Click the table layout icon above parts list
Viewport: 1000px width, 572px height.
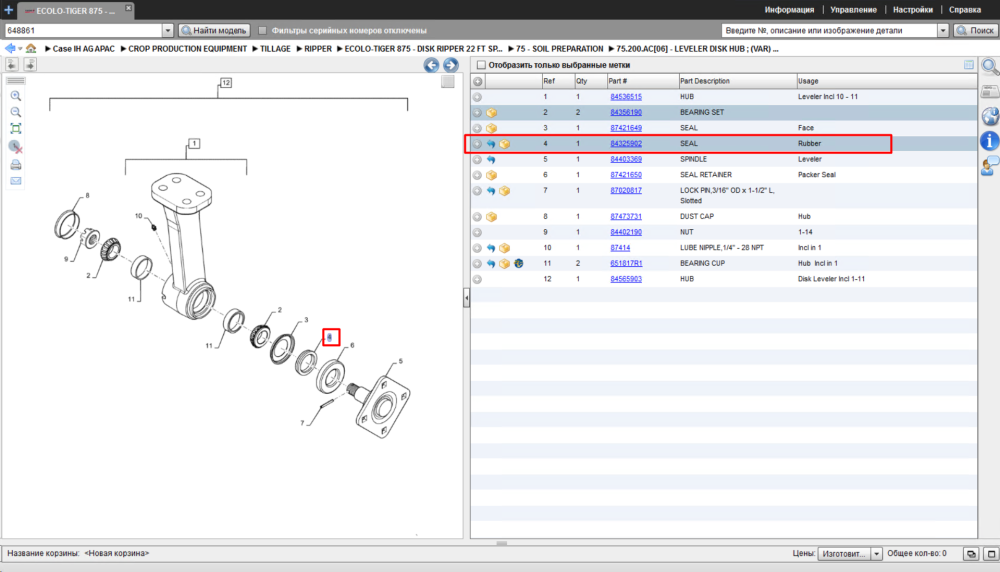tap(969, 65)
